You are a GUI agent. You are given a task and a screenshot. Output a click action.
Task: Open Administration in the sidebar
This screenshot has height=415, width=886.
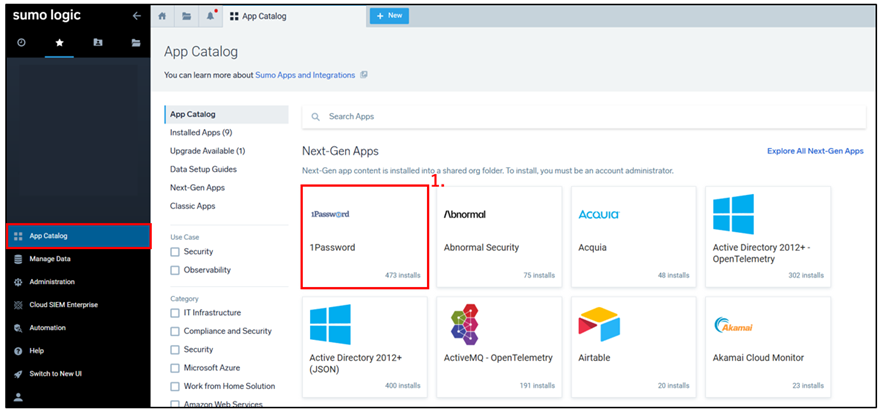coord(79,282)
